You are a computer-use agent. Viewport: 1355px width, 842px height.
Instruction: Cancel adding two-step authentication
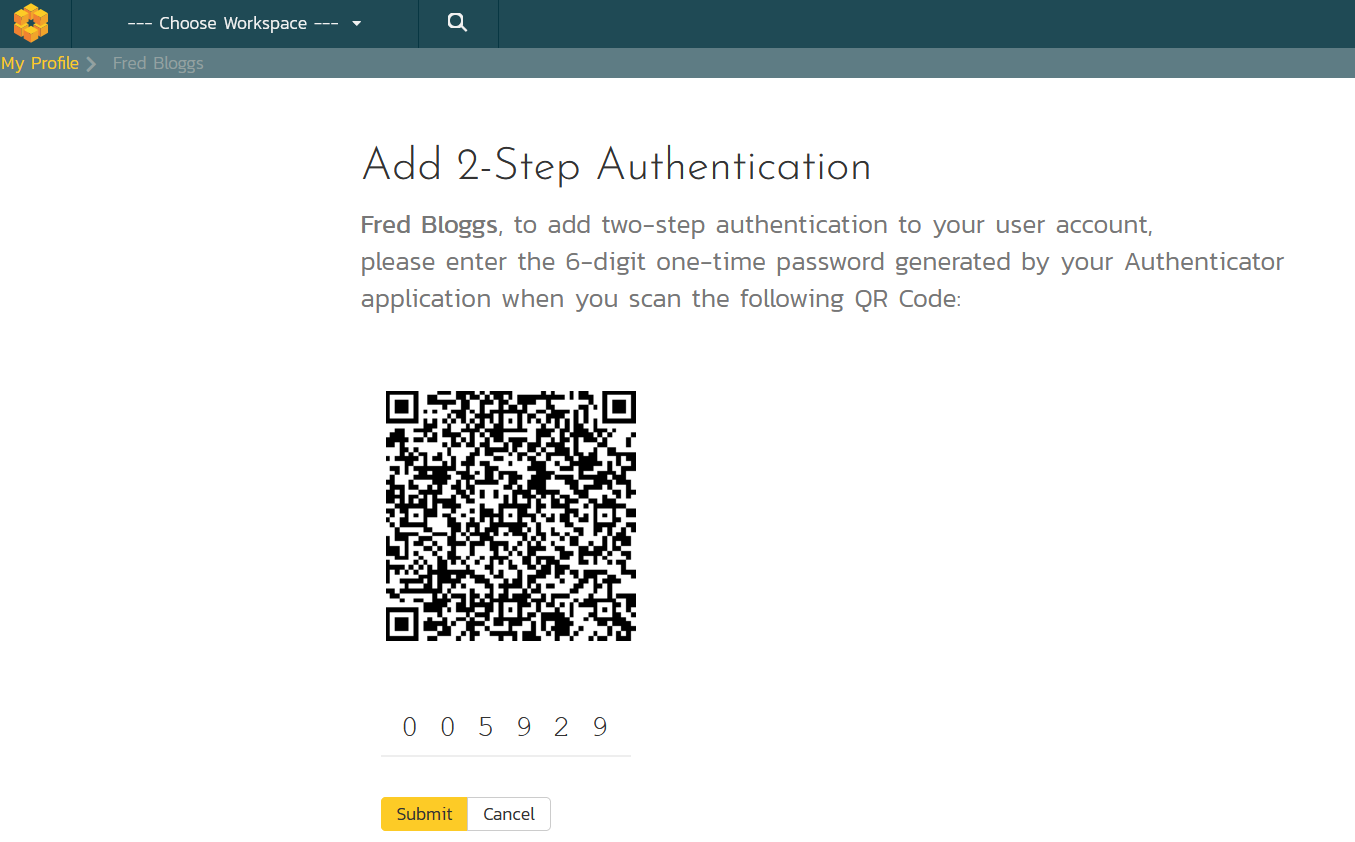pos(509,814)
